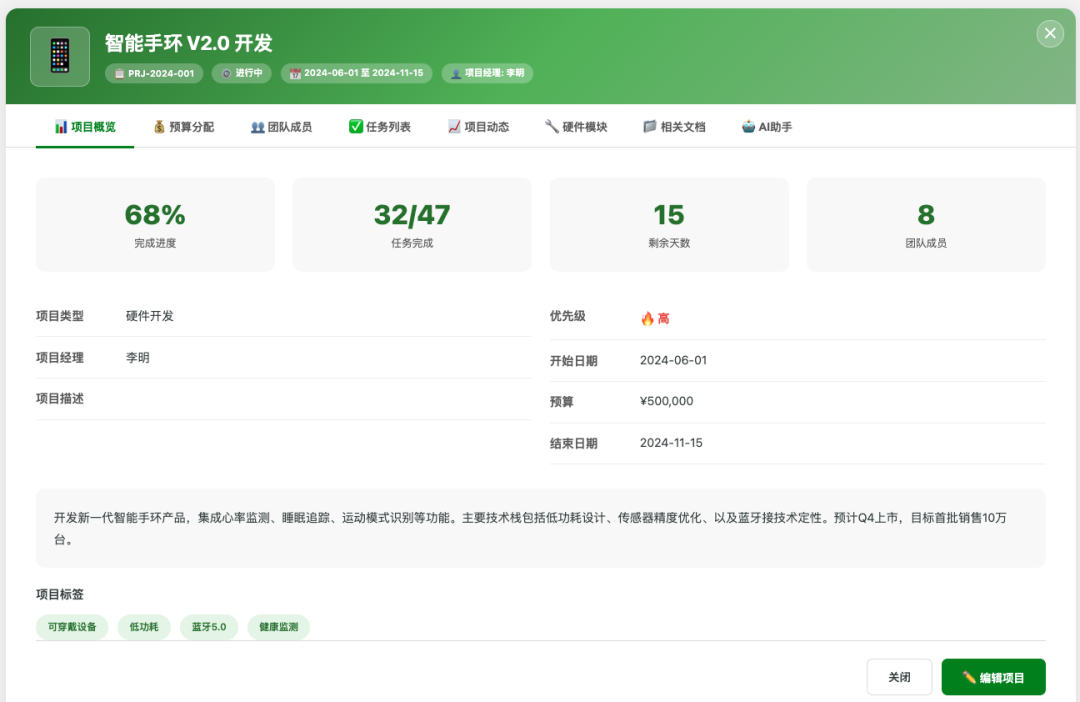Click the smartwatch project thumbnail in the header
The height and width of the screenshot is (702, 1080).
[59, 55]
